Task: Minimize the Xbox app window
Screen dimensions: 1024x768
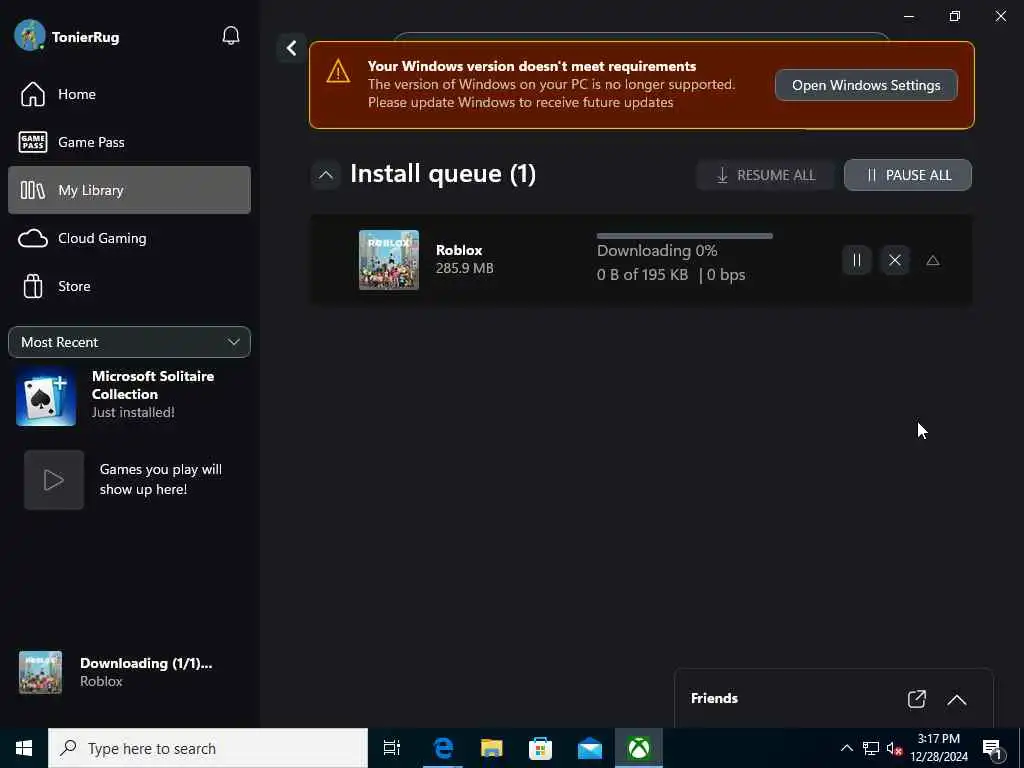Action: 909,16
